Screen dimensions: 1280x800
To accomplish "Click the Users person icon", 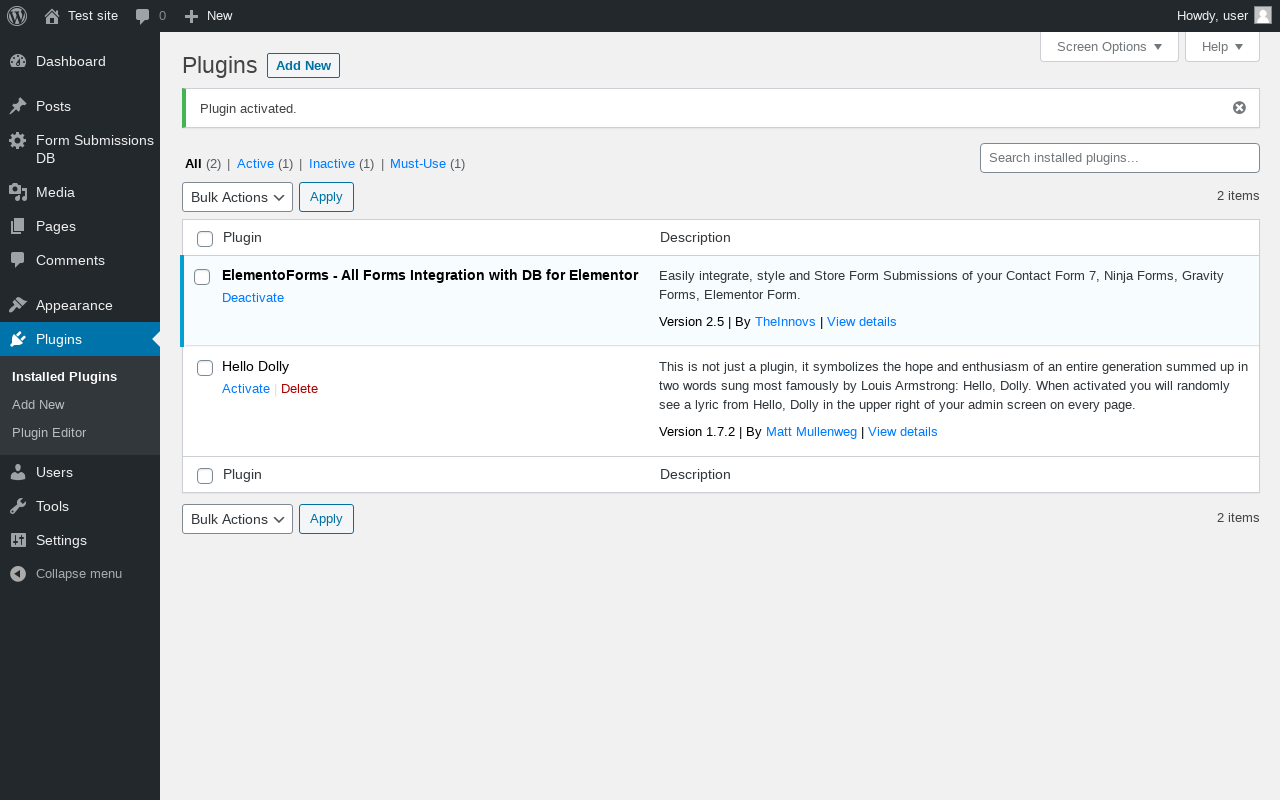I will 18,472.
